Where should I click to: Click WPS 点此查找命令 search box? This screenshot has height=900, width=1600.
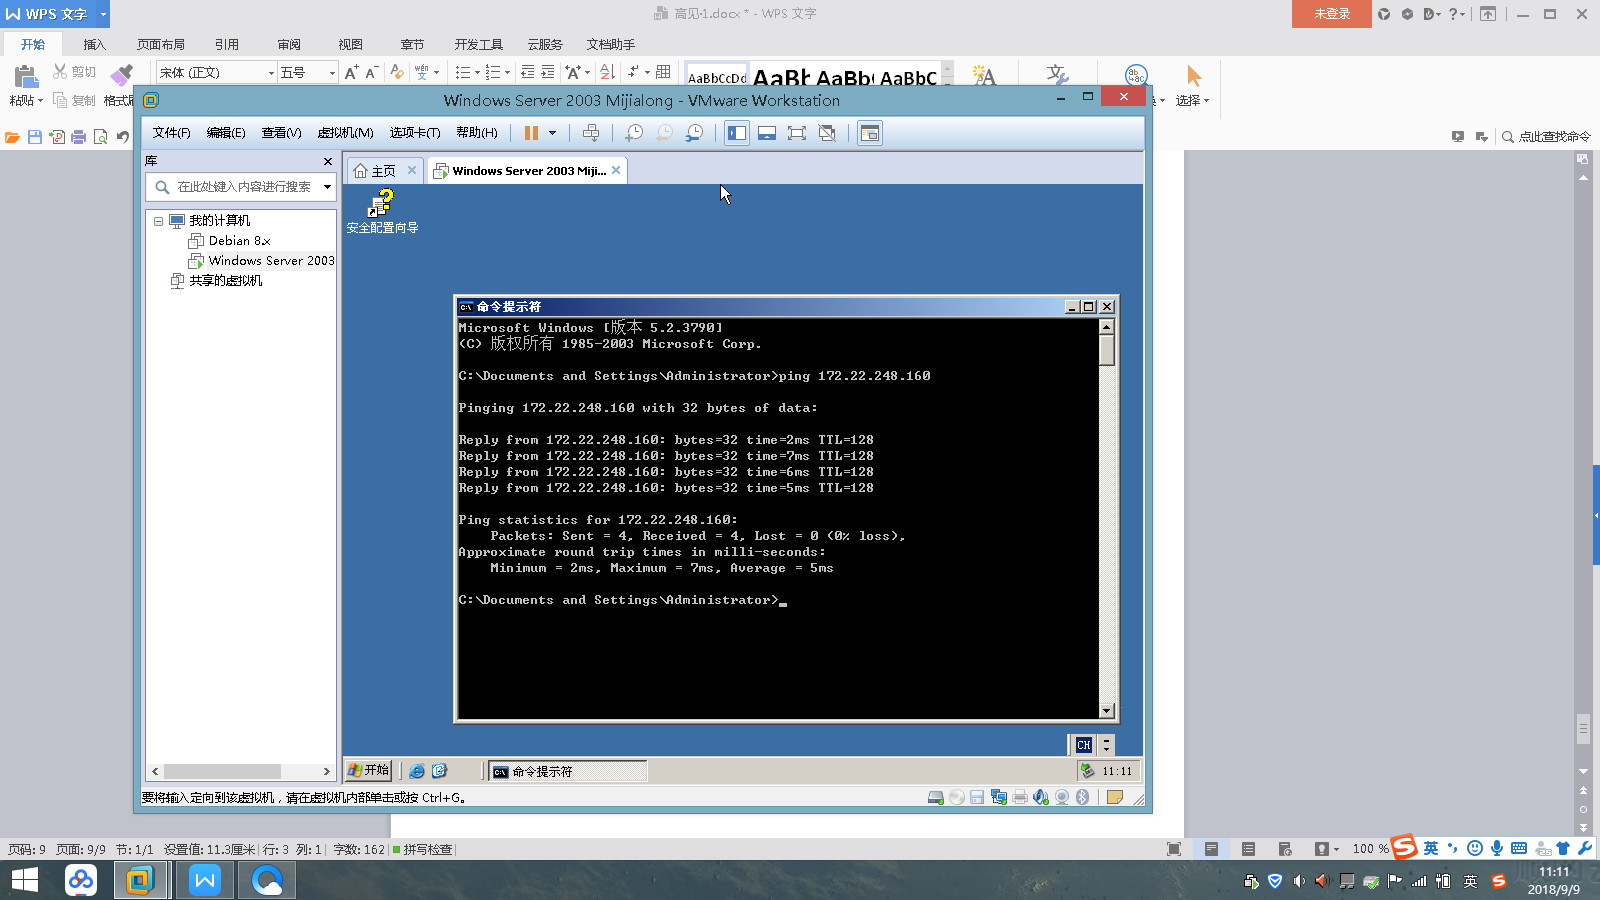[x=1546, y=137]
